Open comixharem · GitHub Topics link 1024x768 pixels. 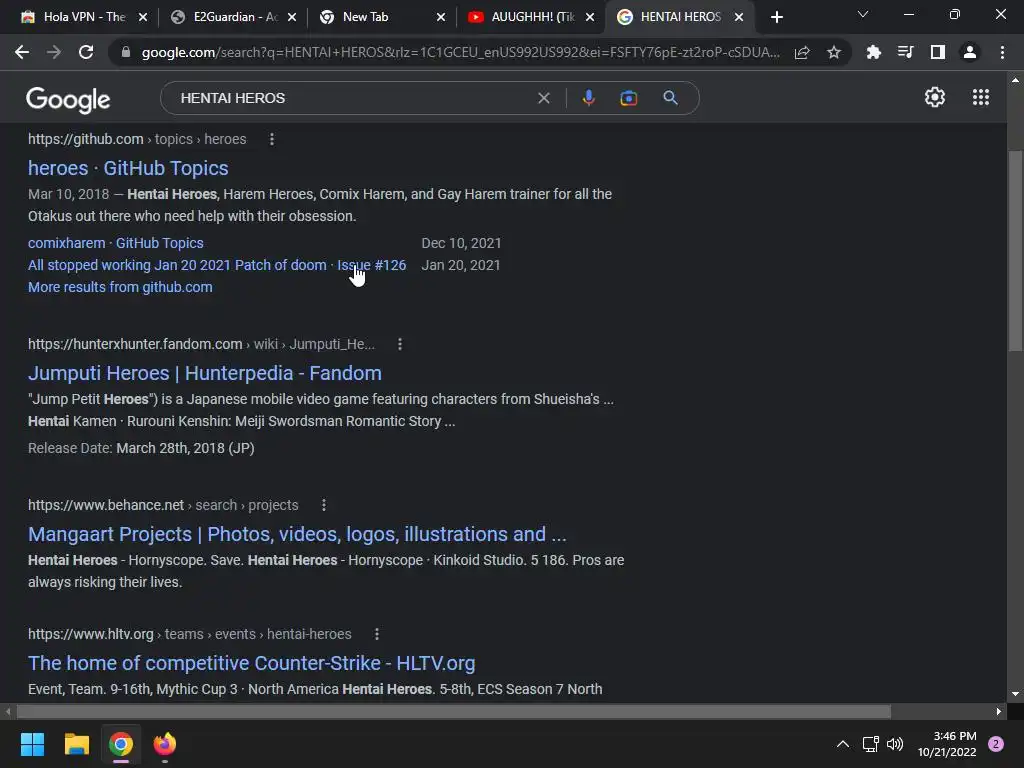point(116,243)
